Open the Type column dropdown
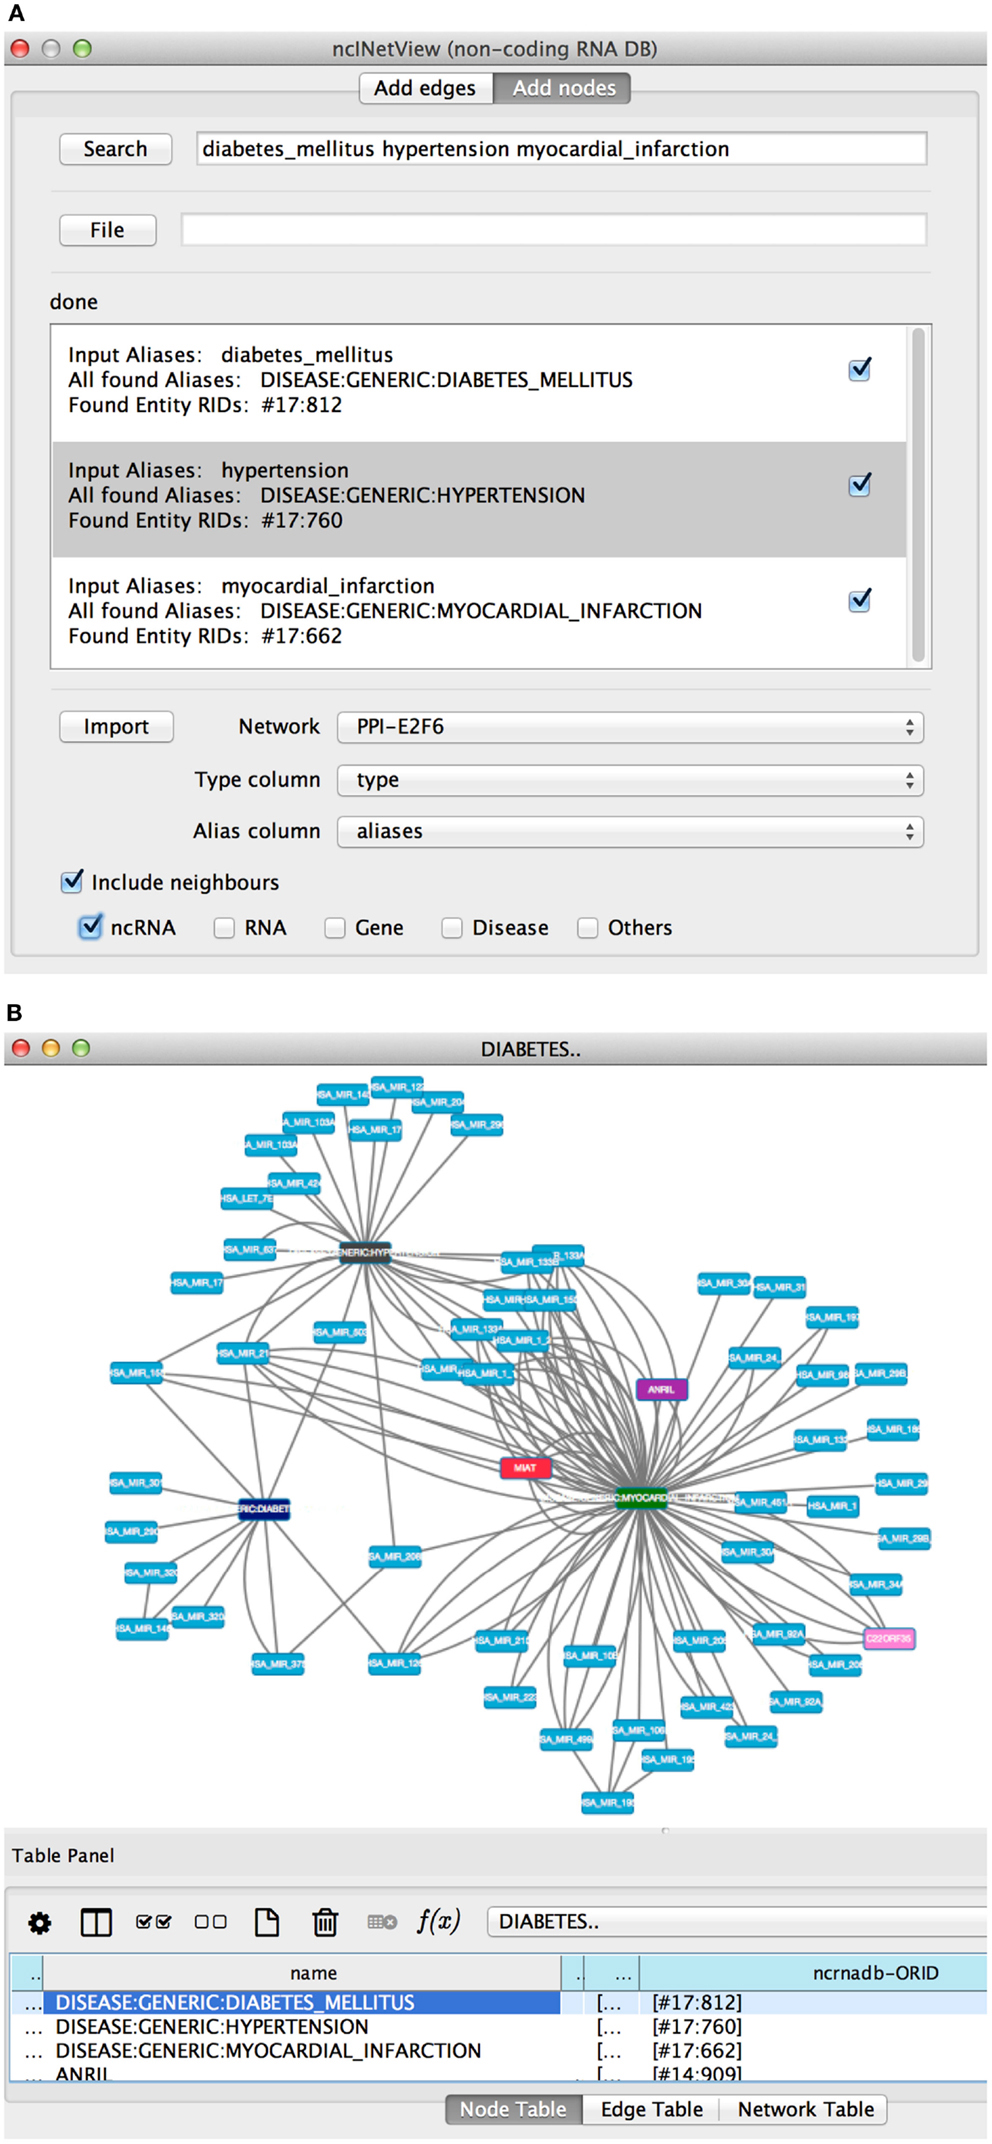The width and height of the screenshot is (992, 2144). point(630,780)
